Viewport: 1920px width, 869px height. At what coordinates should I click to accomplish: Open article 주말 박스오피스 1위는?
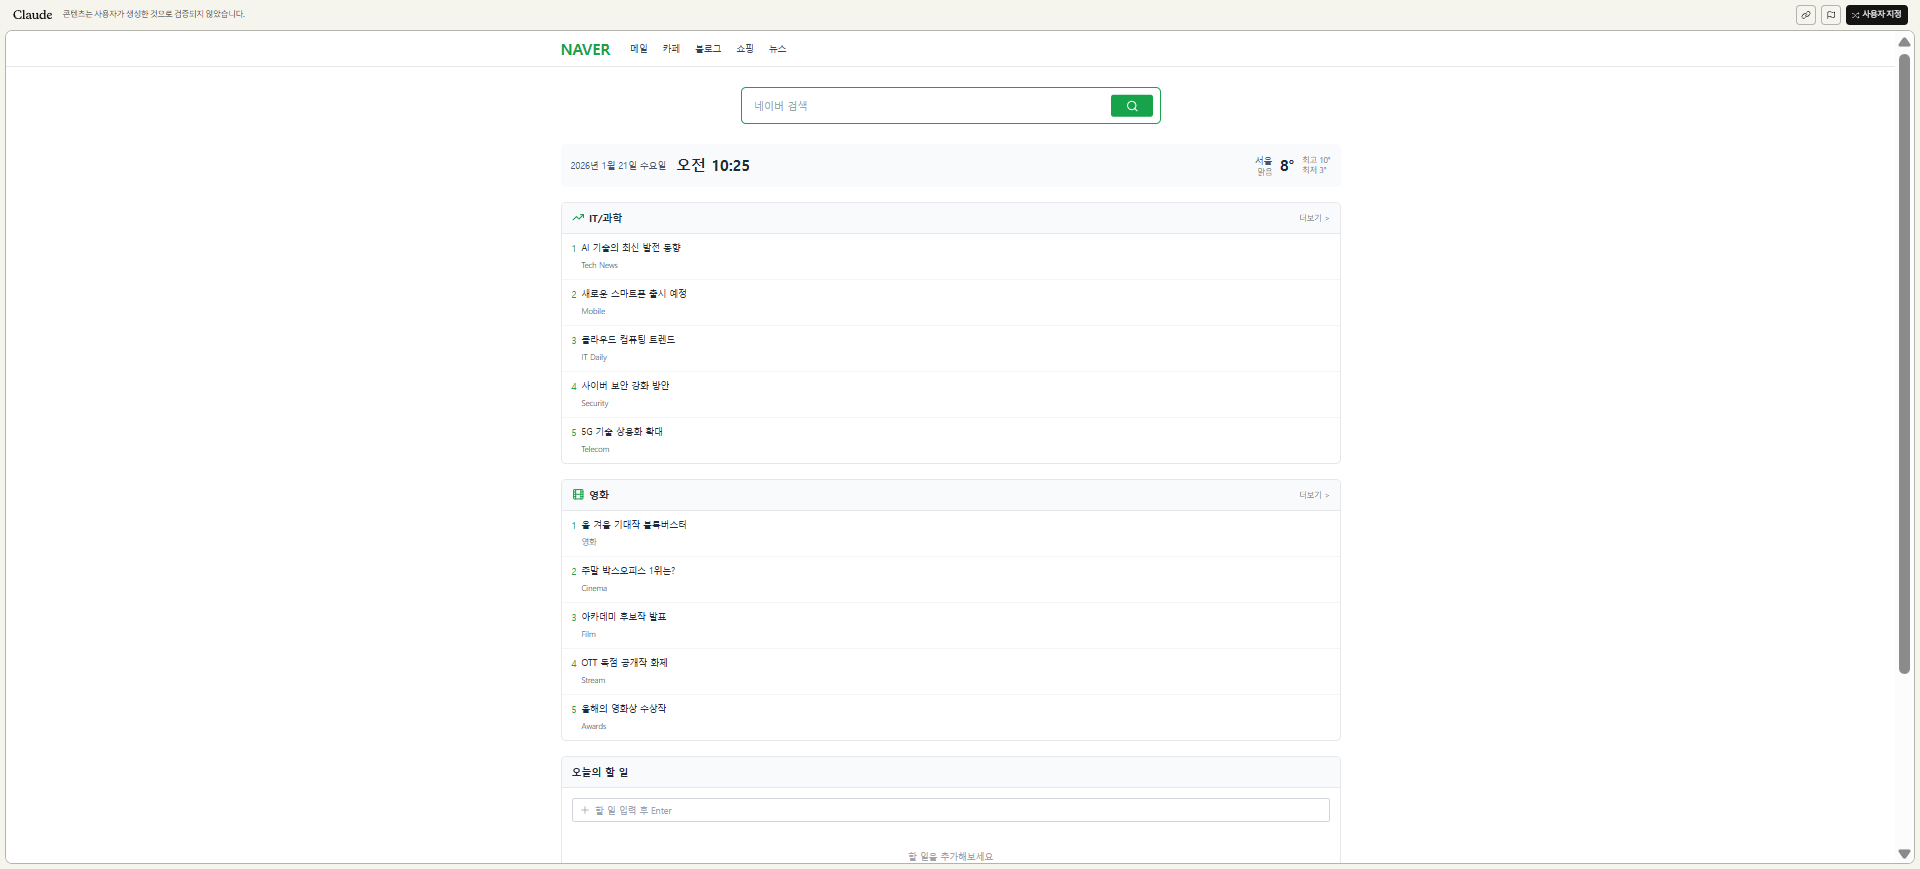(628, 571)
